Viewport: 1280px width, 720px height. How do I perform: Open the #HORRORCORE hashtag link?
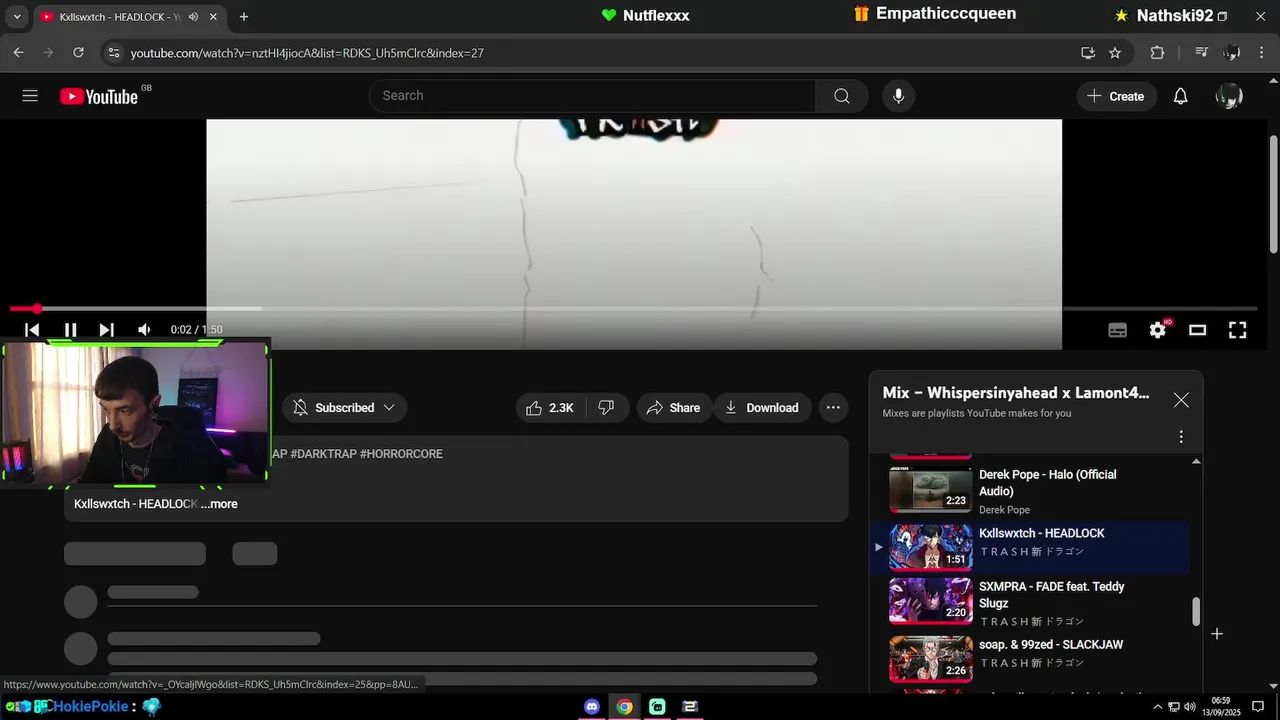pyautogui.click(x=401, y=454)
